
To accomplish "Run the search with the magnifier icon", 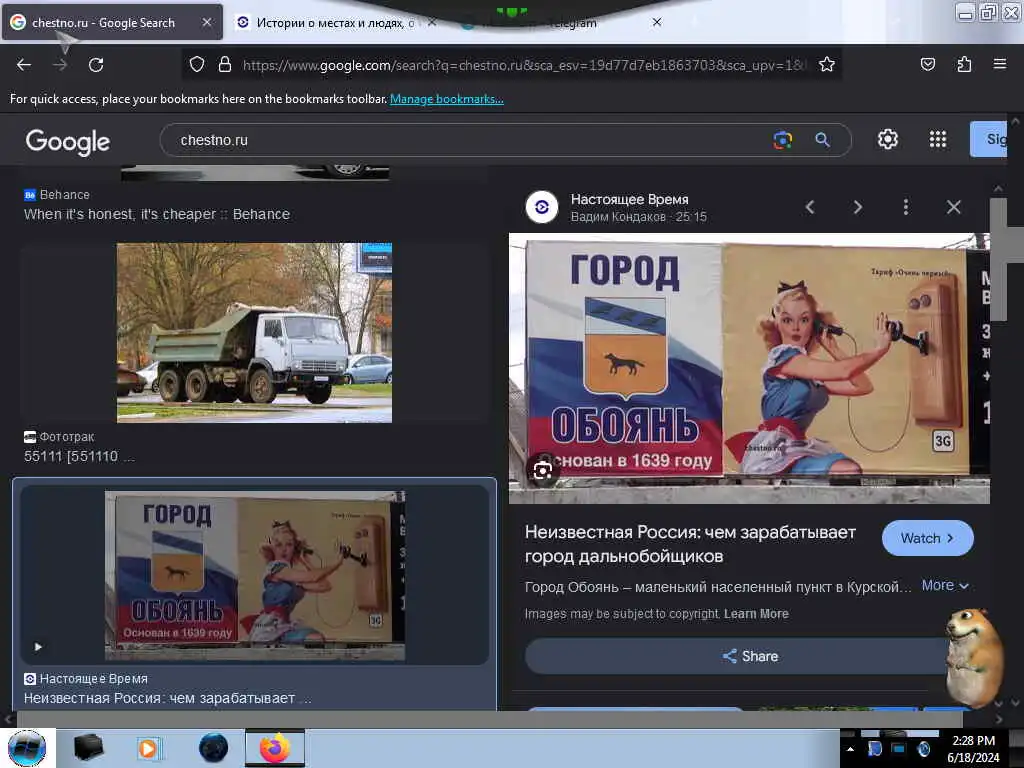I will click(x=822, y=140).
